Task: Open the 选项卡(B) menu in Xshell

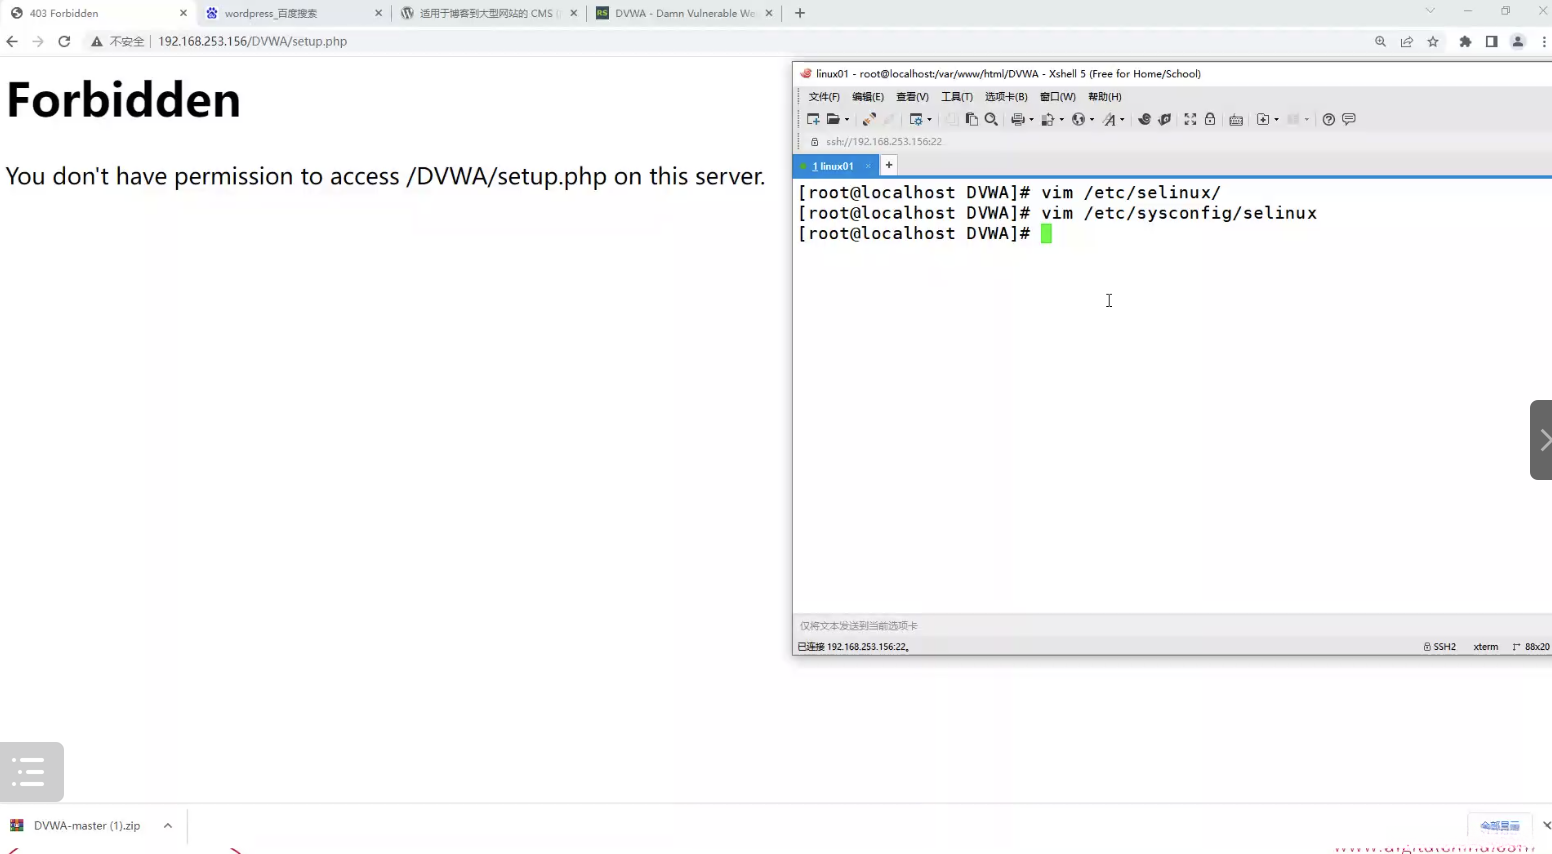Action: [x=1006, y=97]
